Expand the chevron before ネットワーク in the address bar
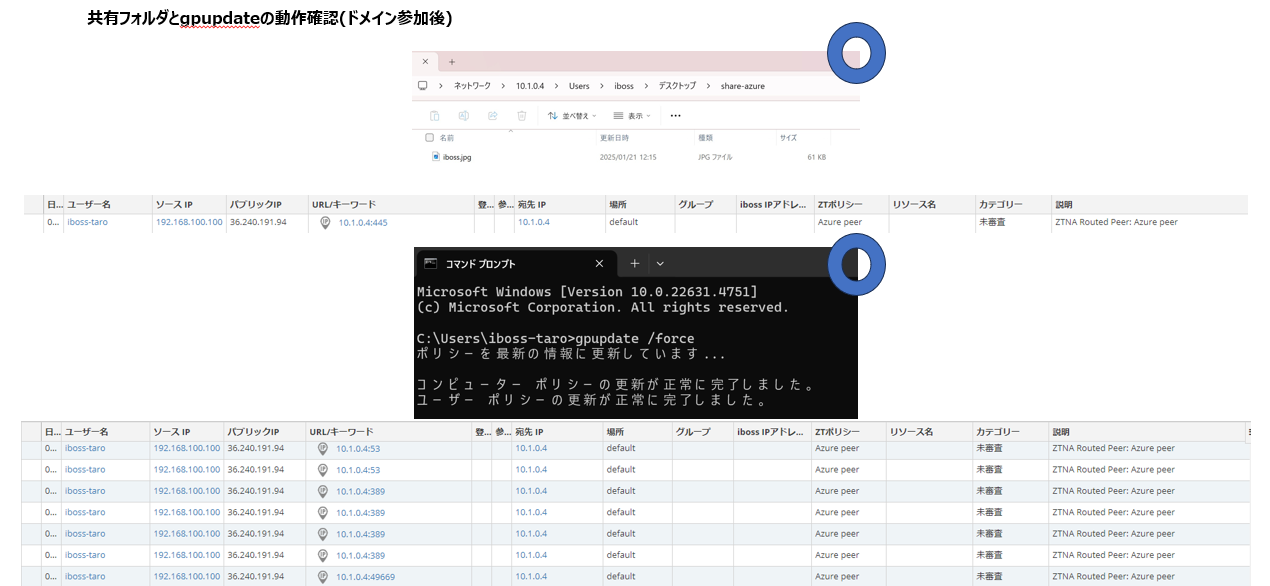Image resolution: width=1270 pixels, height=586 pixels. pyautogui.click(x=441, y=86)
